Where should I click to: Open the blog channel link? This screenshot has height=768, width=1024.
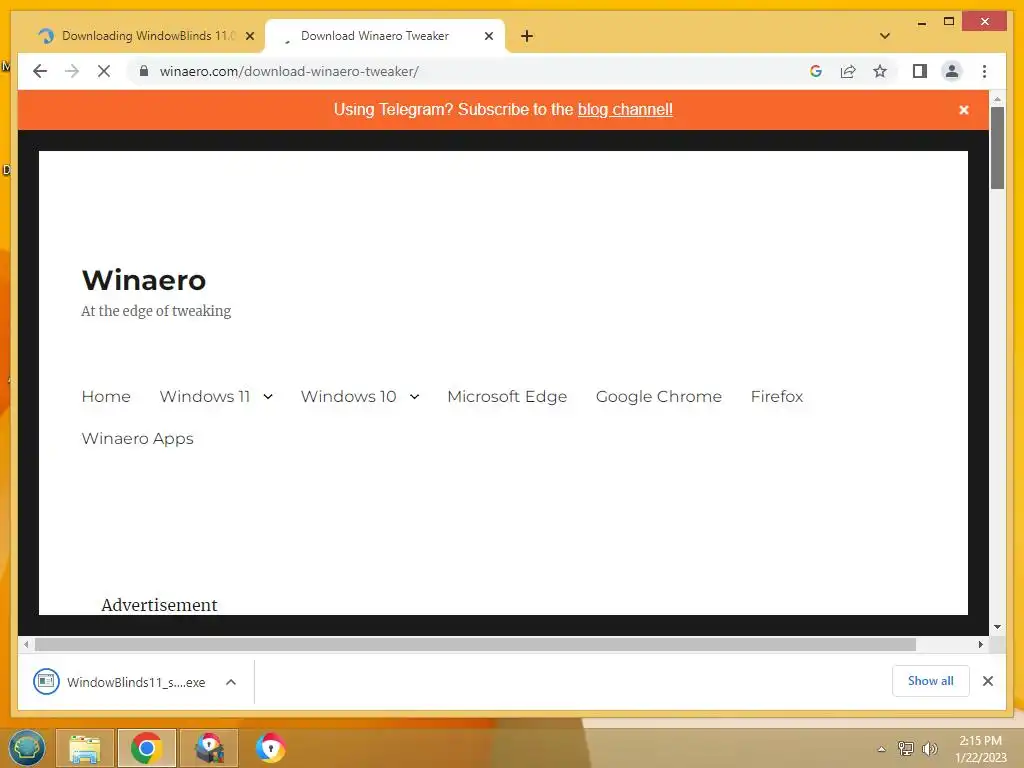click(x=625, y=109)
